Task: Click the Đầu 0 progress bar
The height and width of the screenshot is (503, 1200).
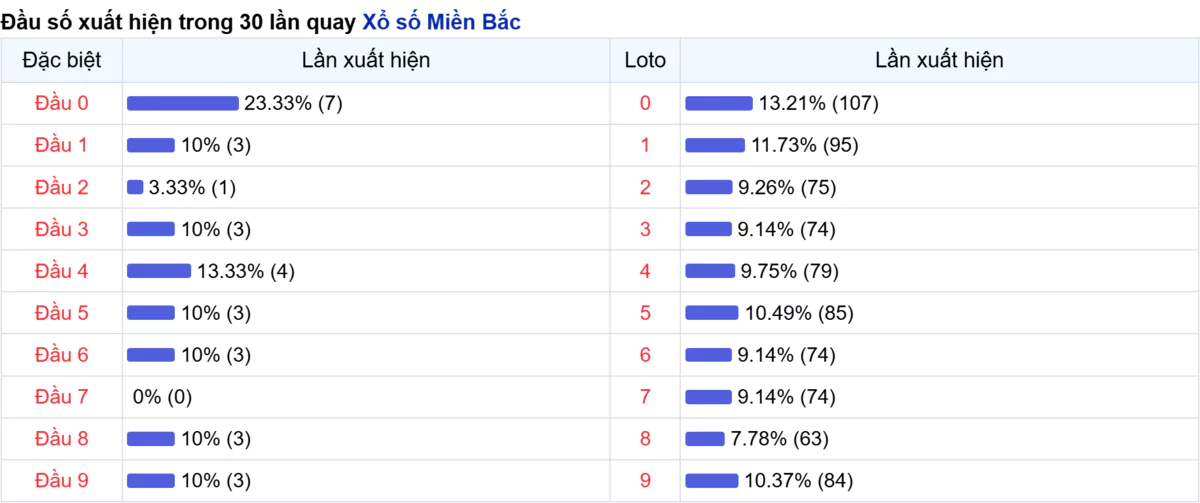Action: (x=183, y=103)
